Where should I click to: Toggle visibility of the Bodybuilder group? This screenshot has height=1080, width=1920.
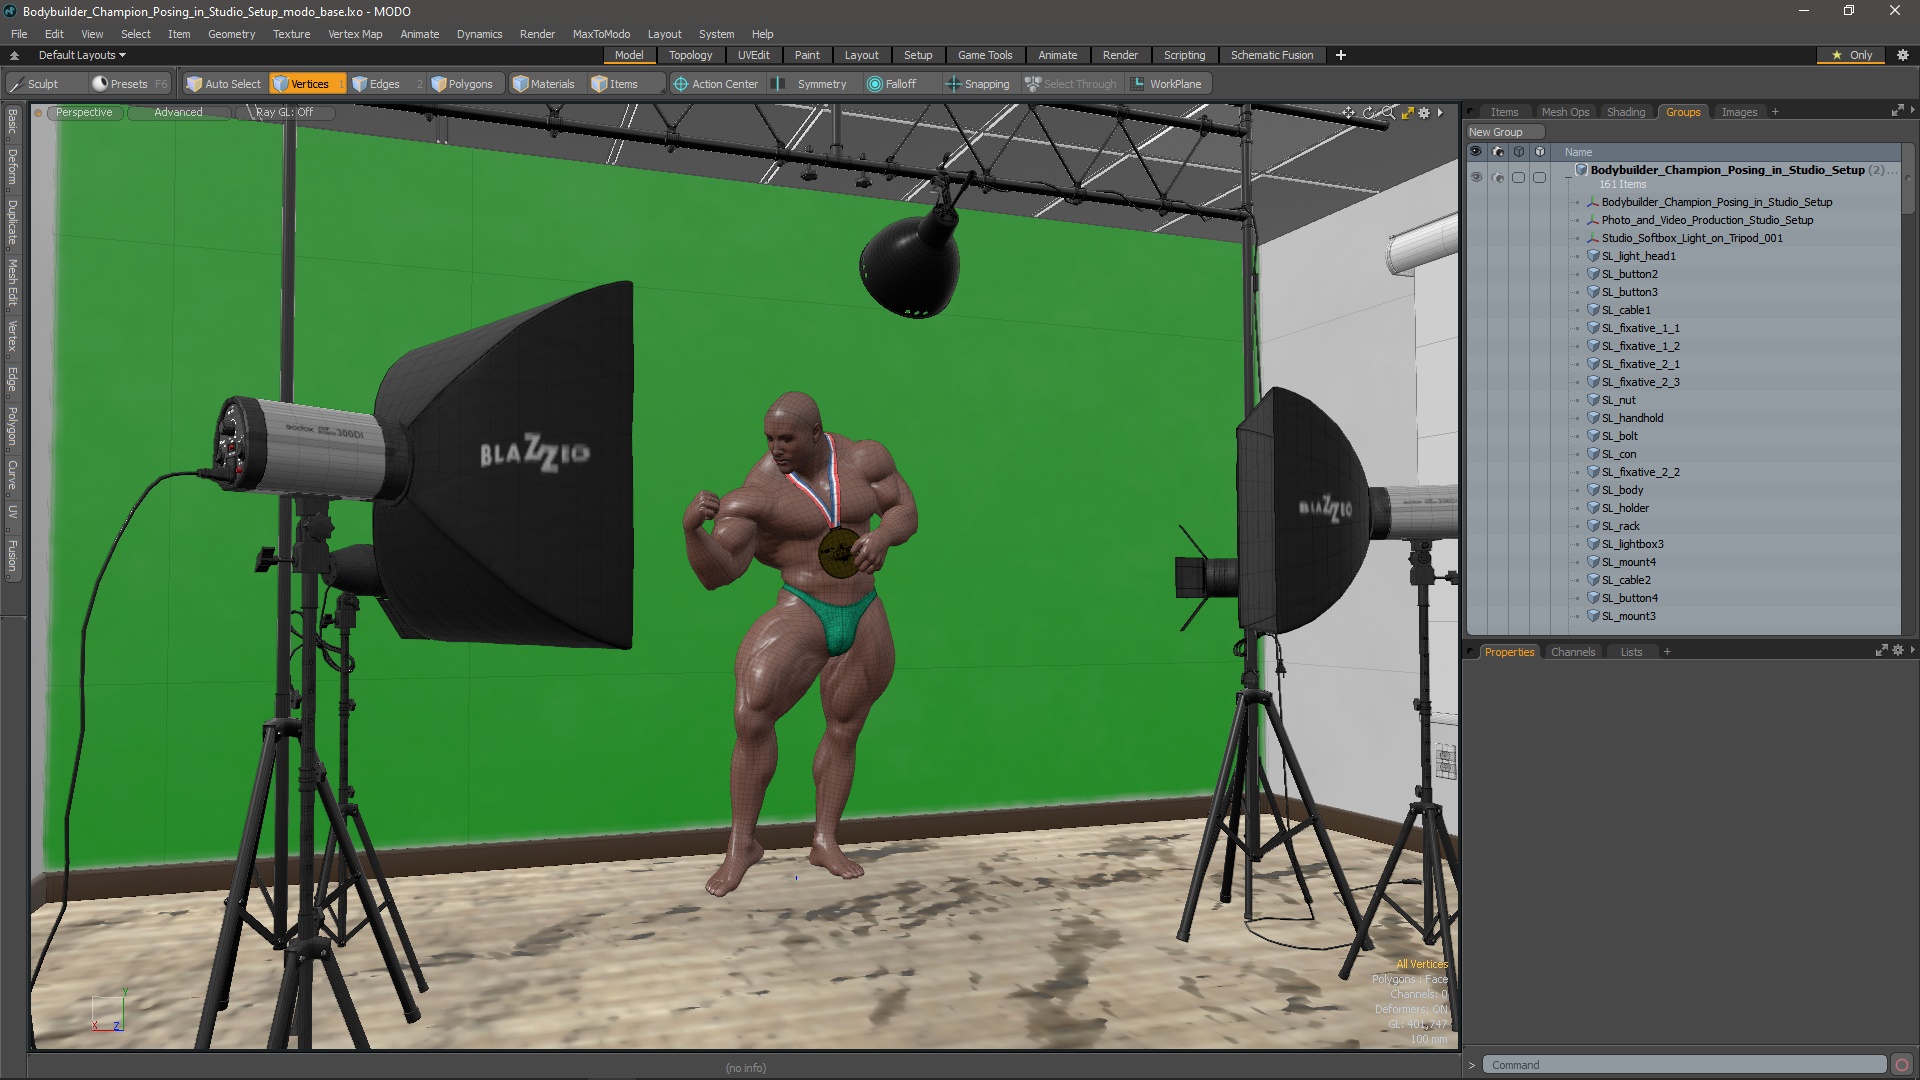point(1476,177)
